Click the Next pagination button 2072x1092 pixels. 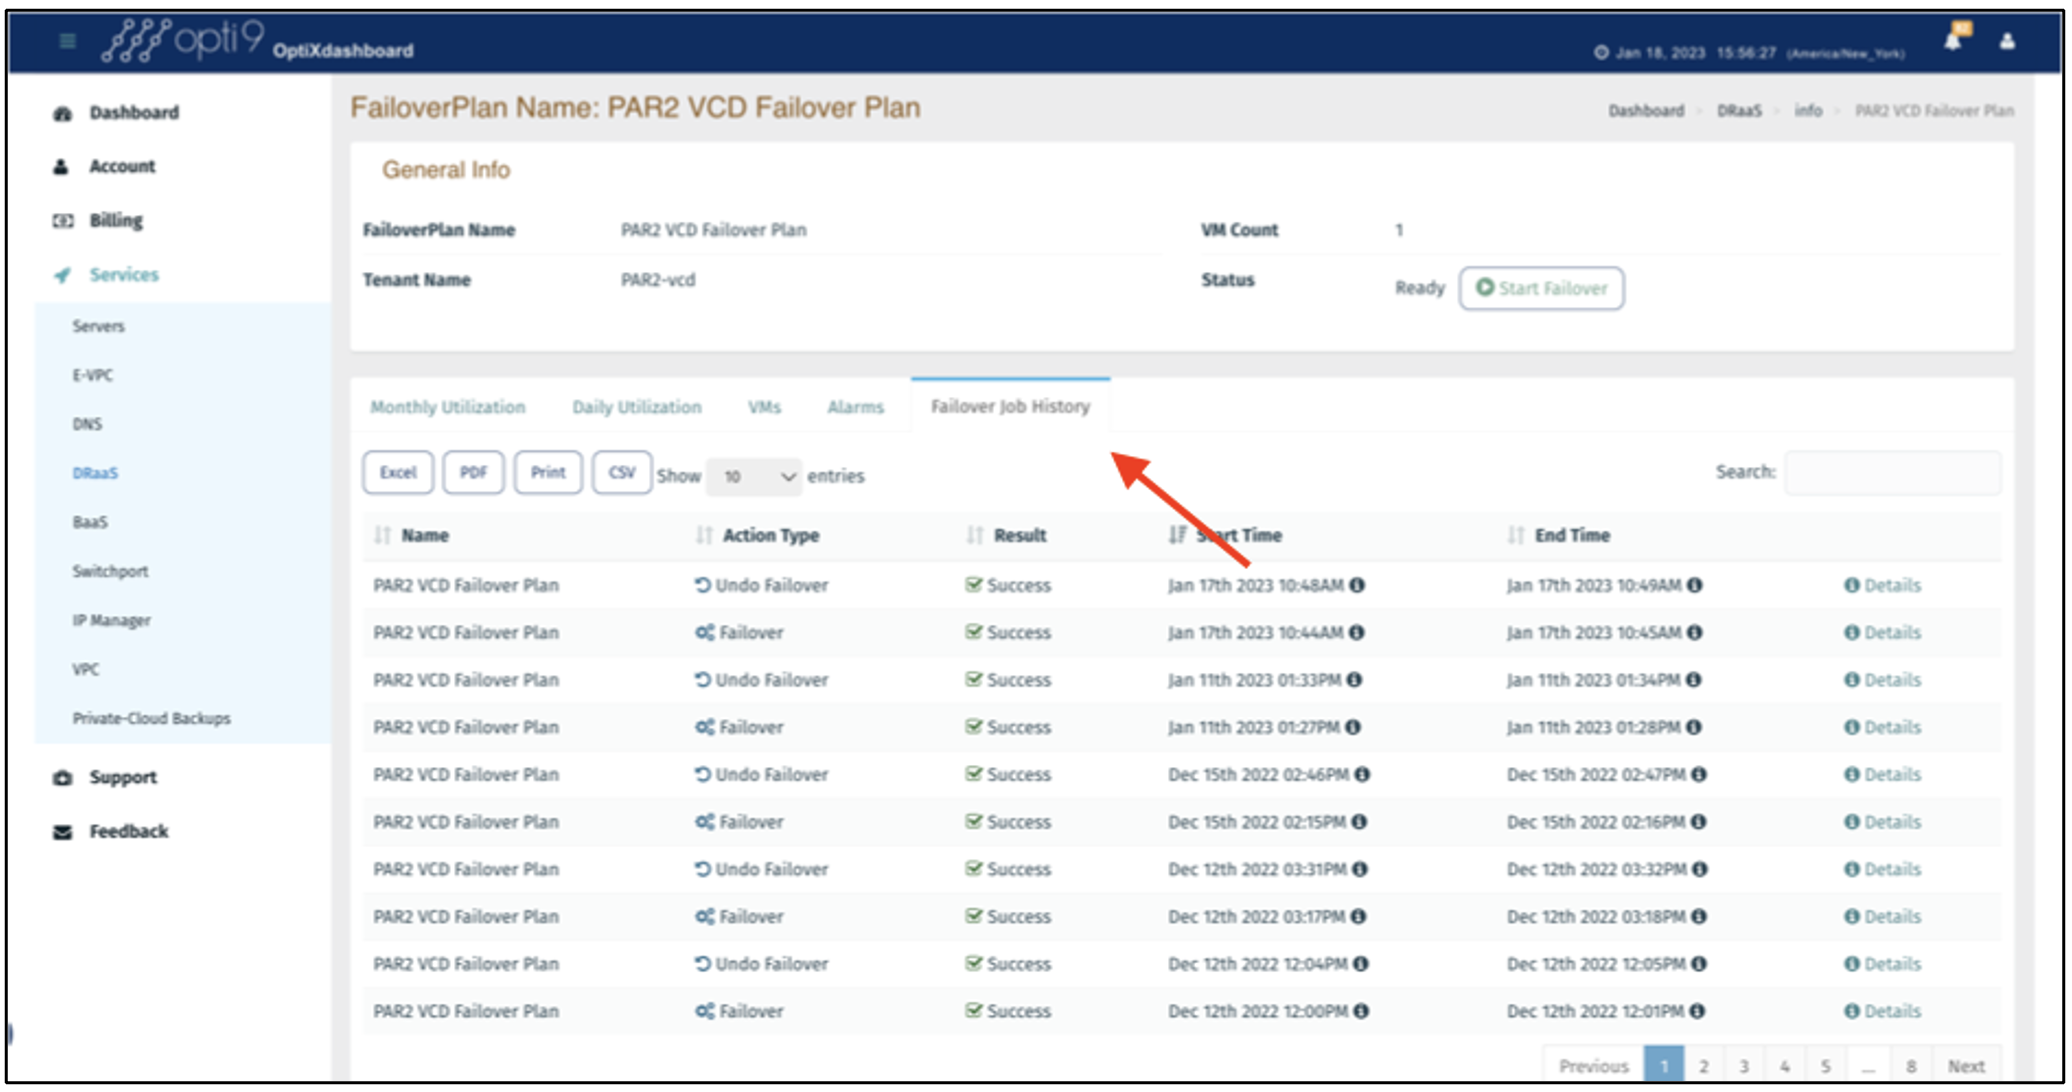pos(1966,1066)
